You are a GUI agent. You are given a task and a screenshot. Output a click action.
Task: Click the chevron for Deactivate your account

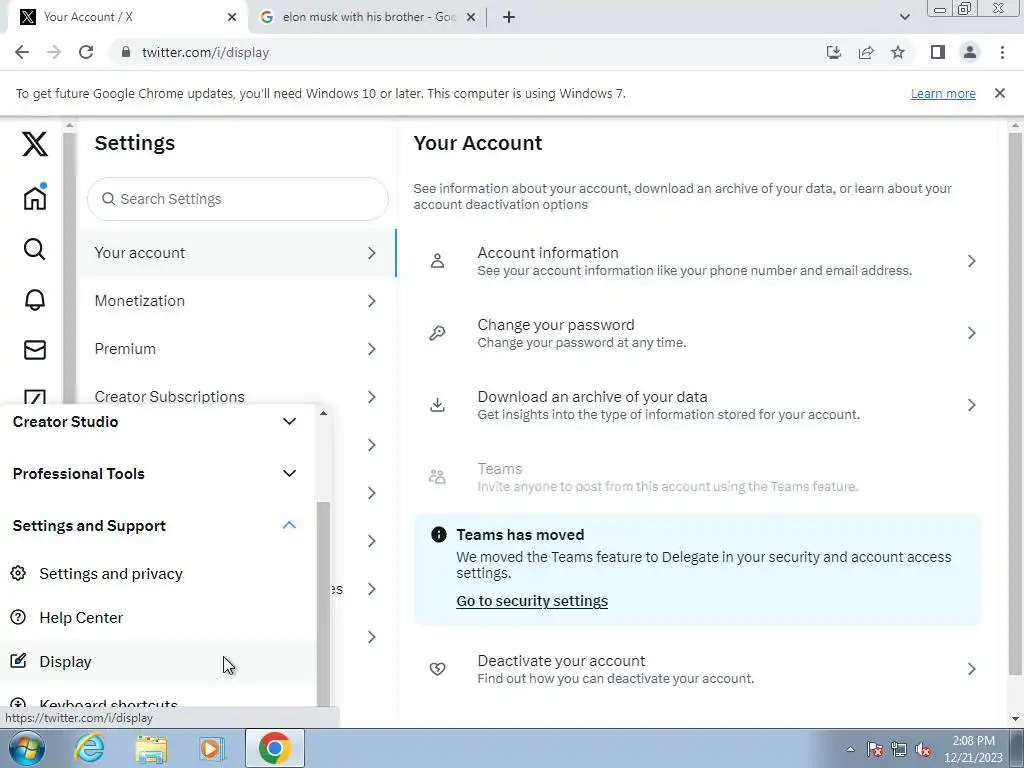[x=972, y=669]
